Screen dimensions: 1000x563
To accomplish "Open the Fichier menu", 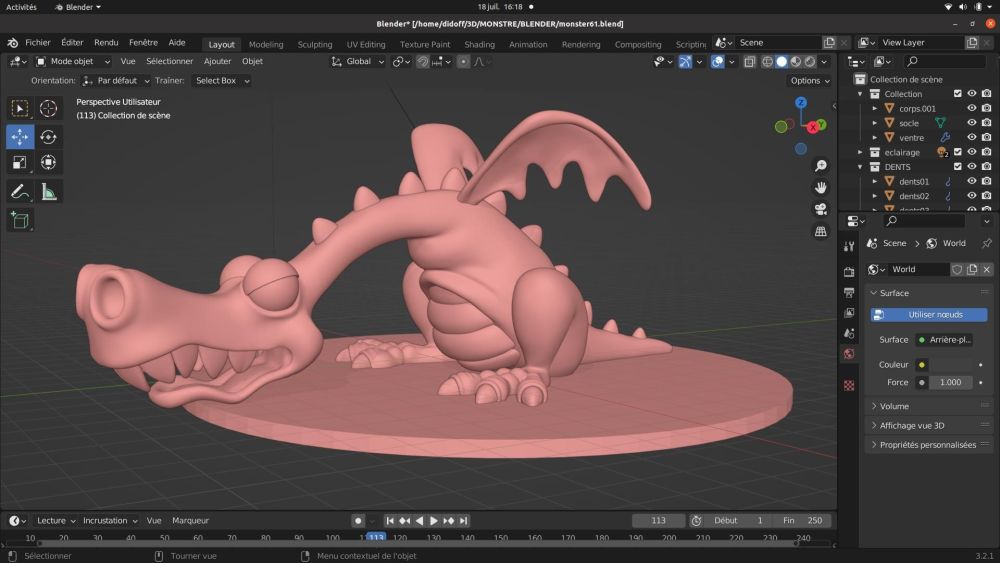I will tap(38, 43).
